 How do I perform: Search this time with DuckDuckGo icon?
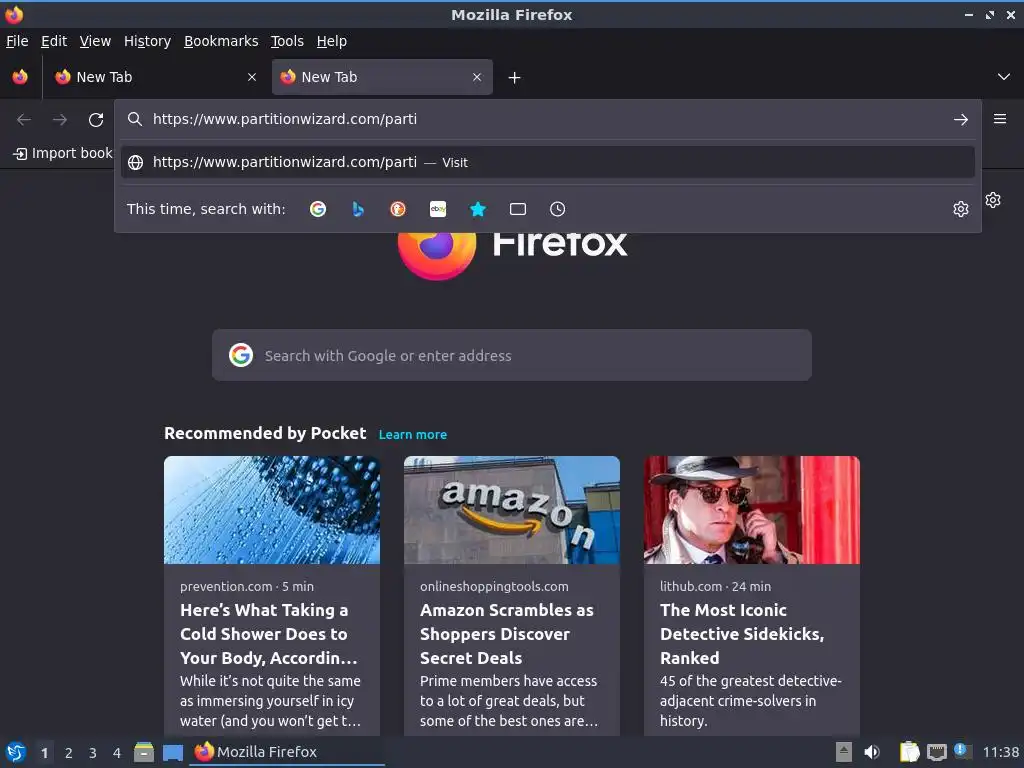click(398, 209)
